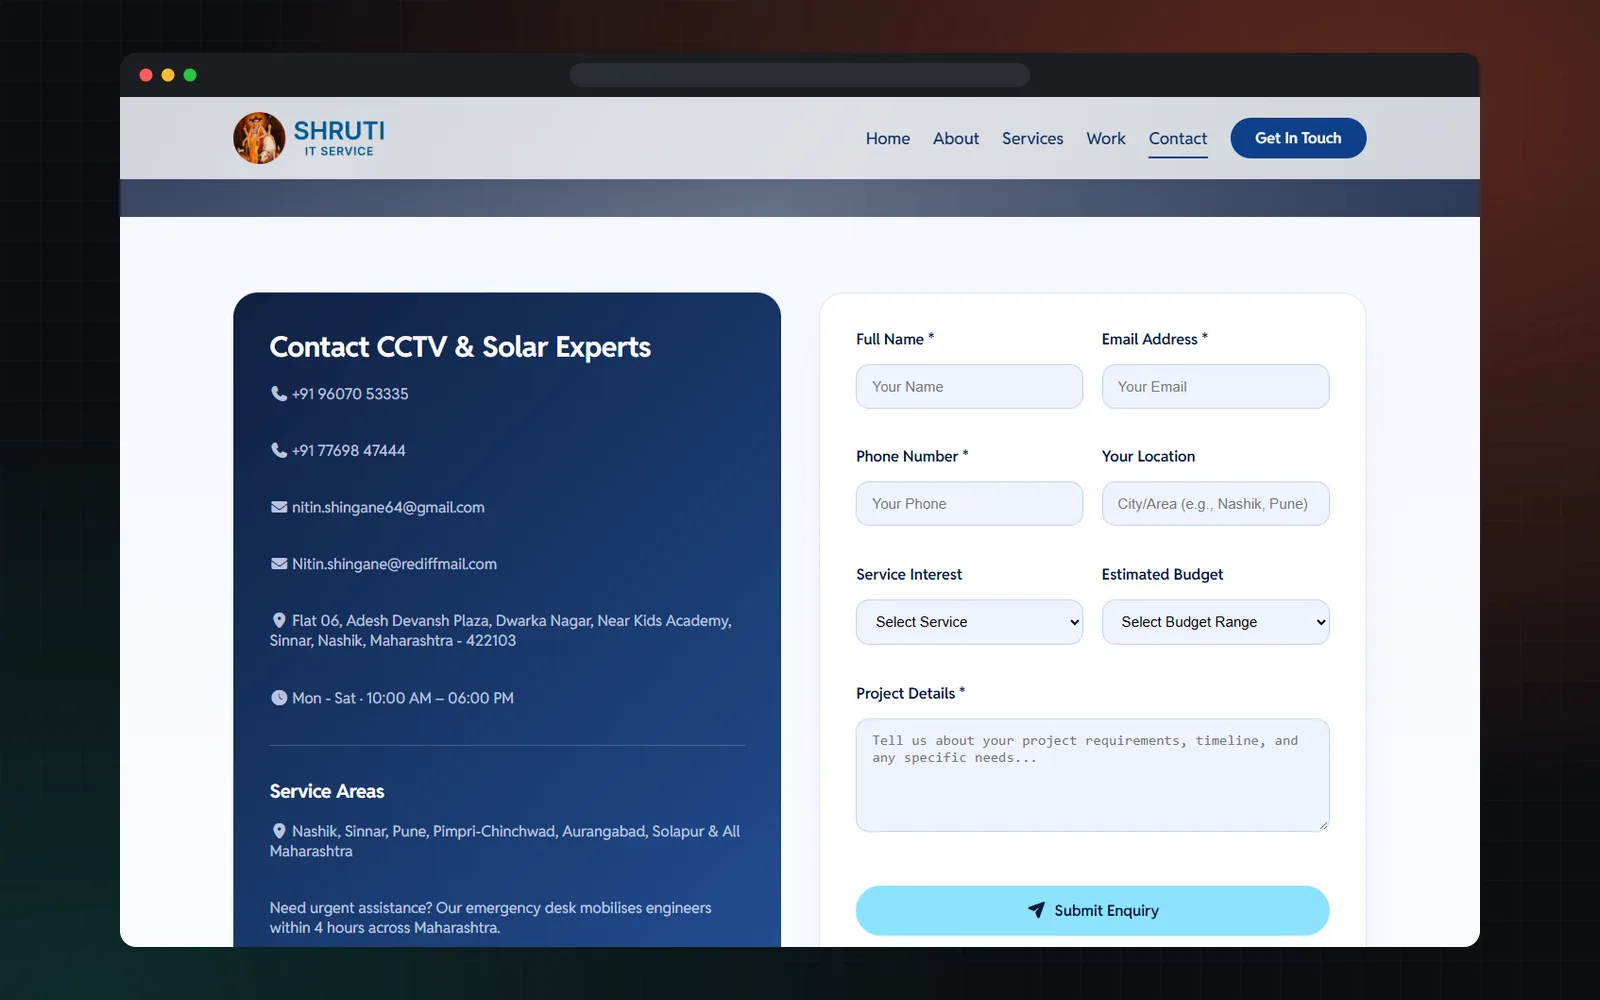Click the Contact CCTV & Solar Experts heading
Image resolution: width=1600 pixels, height=1000 pixels.
click(460, 347)
